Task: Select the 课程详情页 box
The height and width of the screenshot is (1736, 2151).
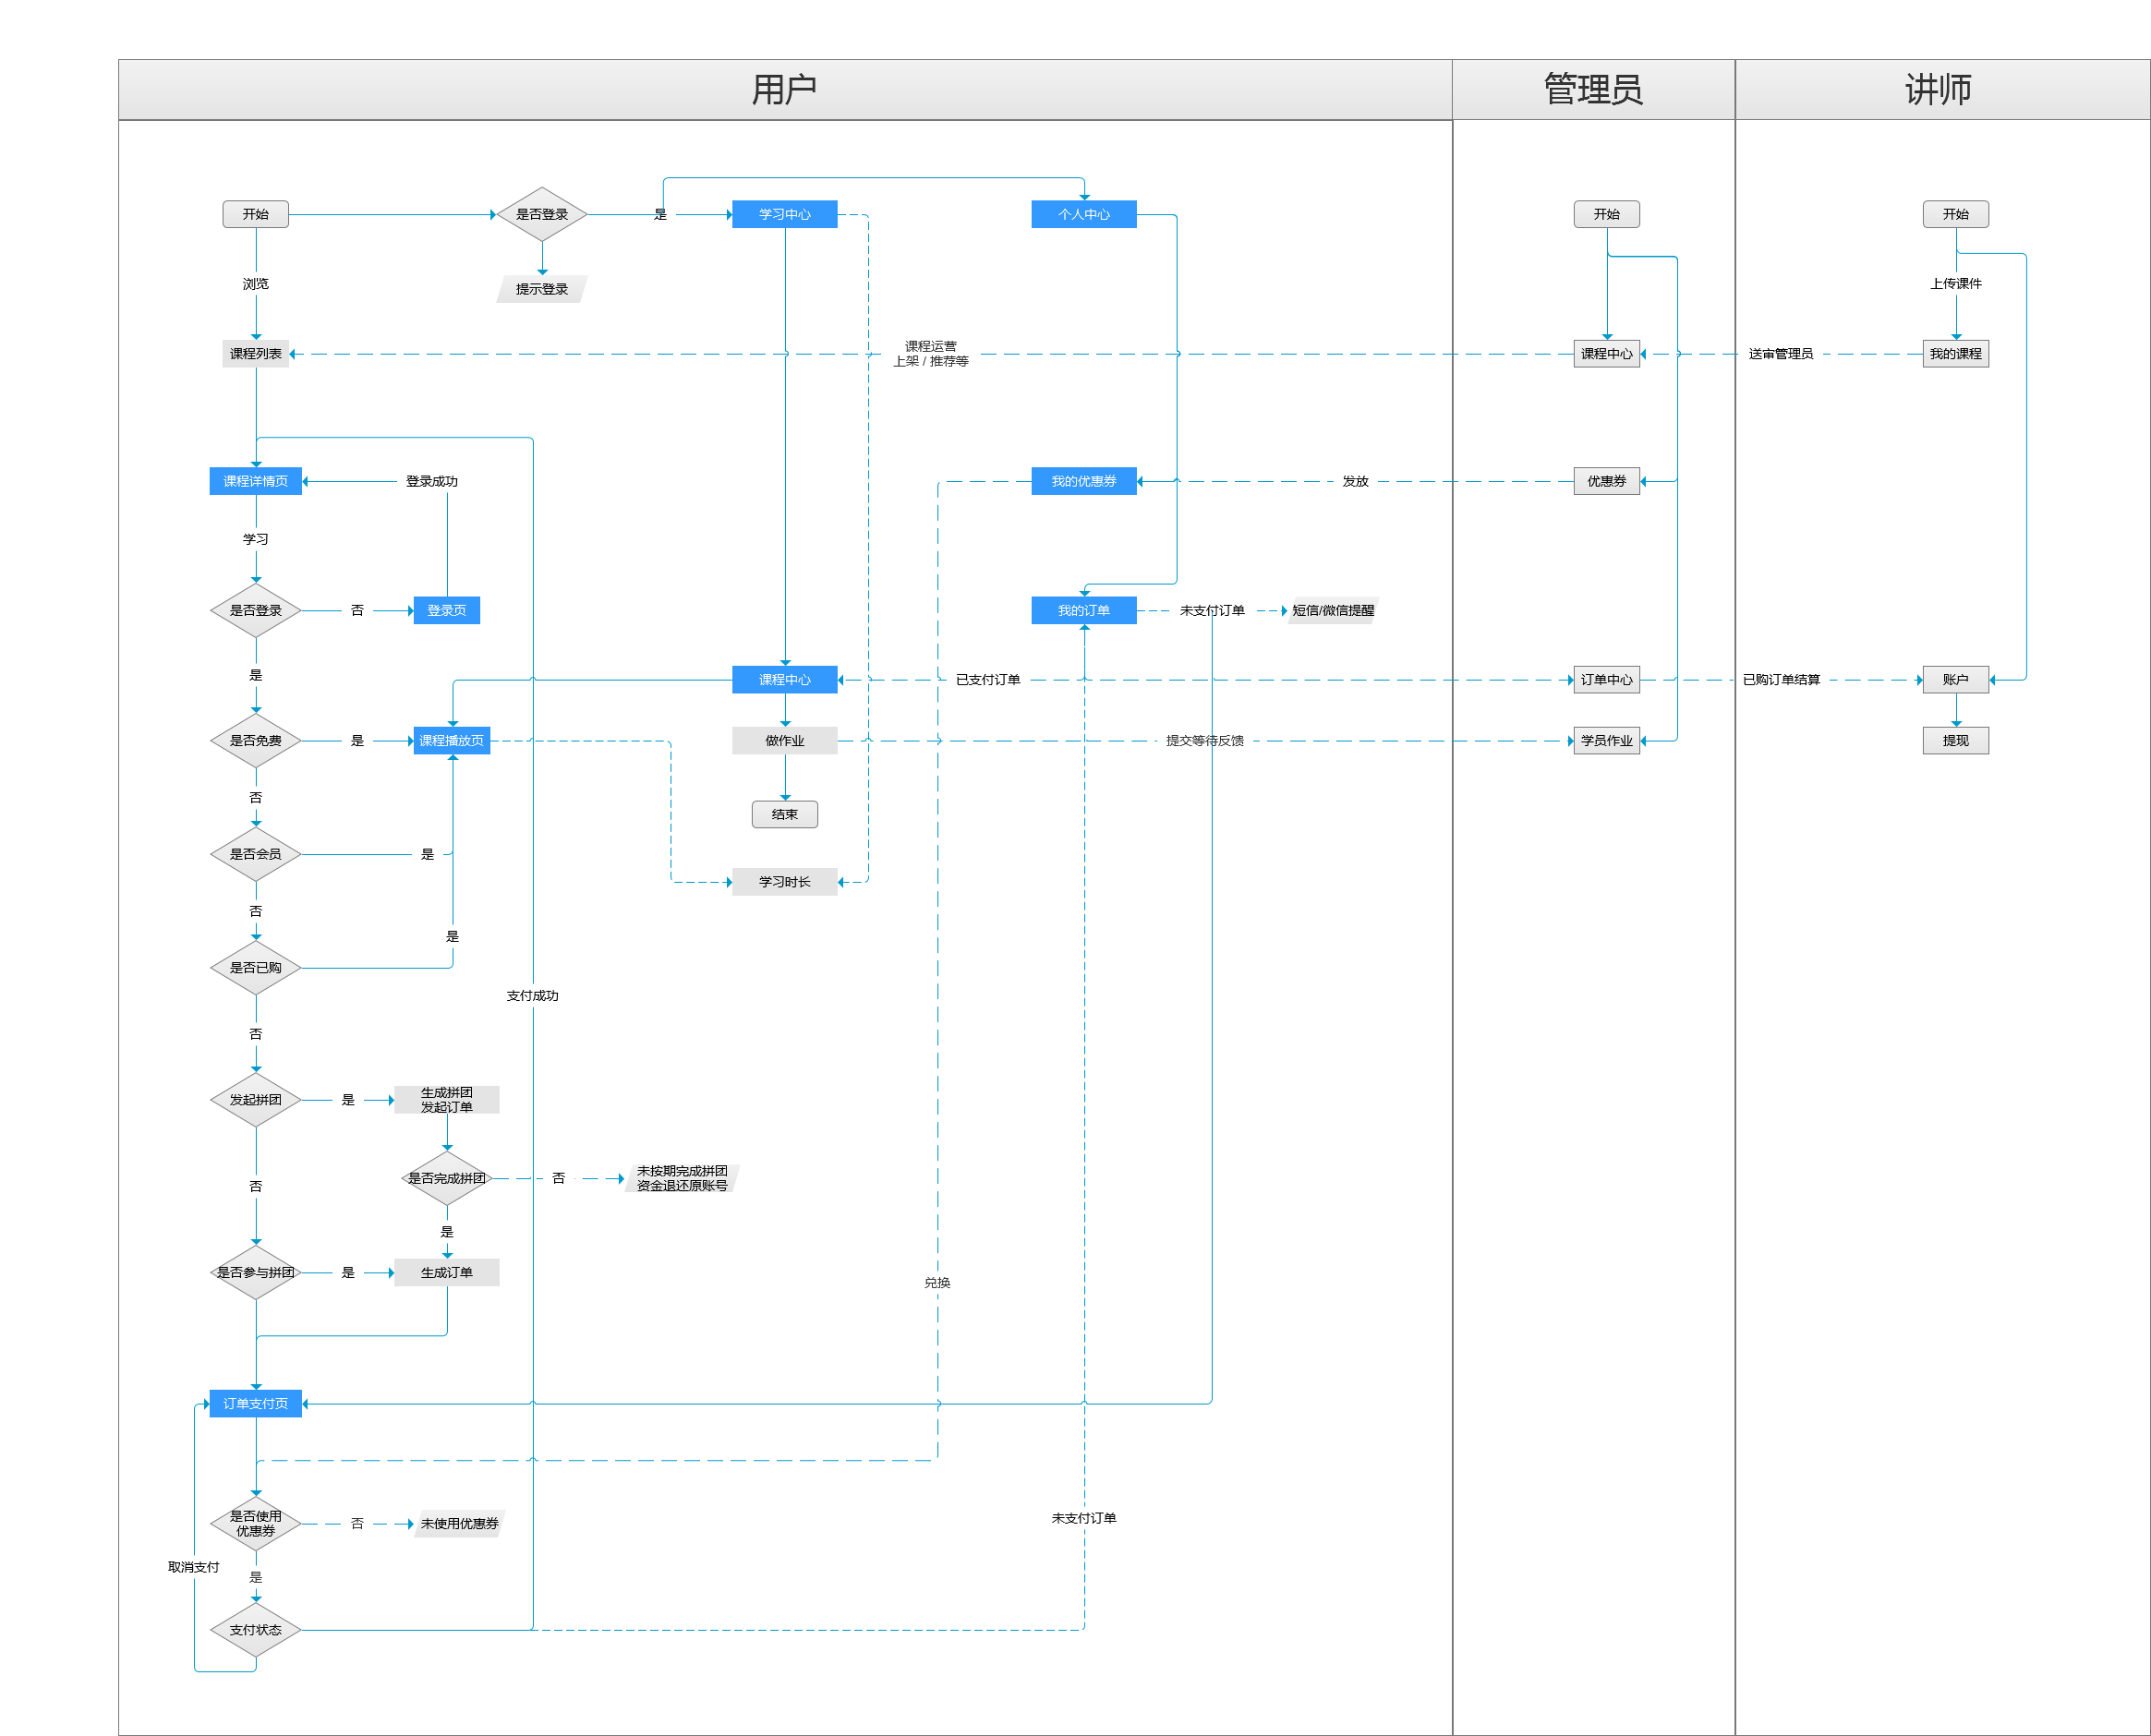Action: [x=255, y=481]
